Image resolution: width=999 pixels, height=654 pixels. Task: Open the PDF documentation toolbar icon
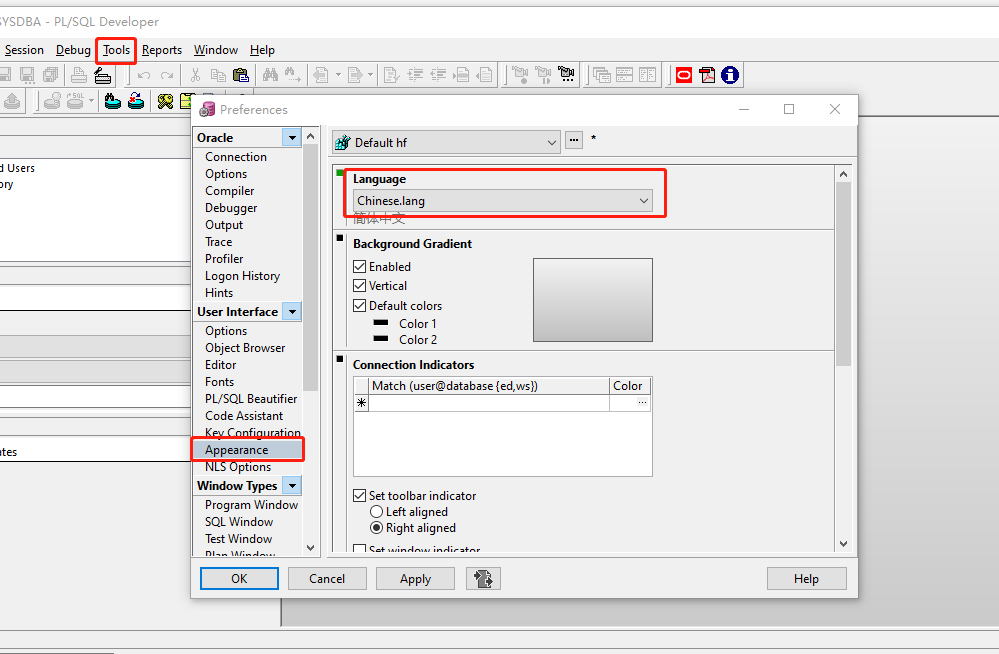707,74
